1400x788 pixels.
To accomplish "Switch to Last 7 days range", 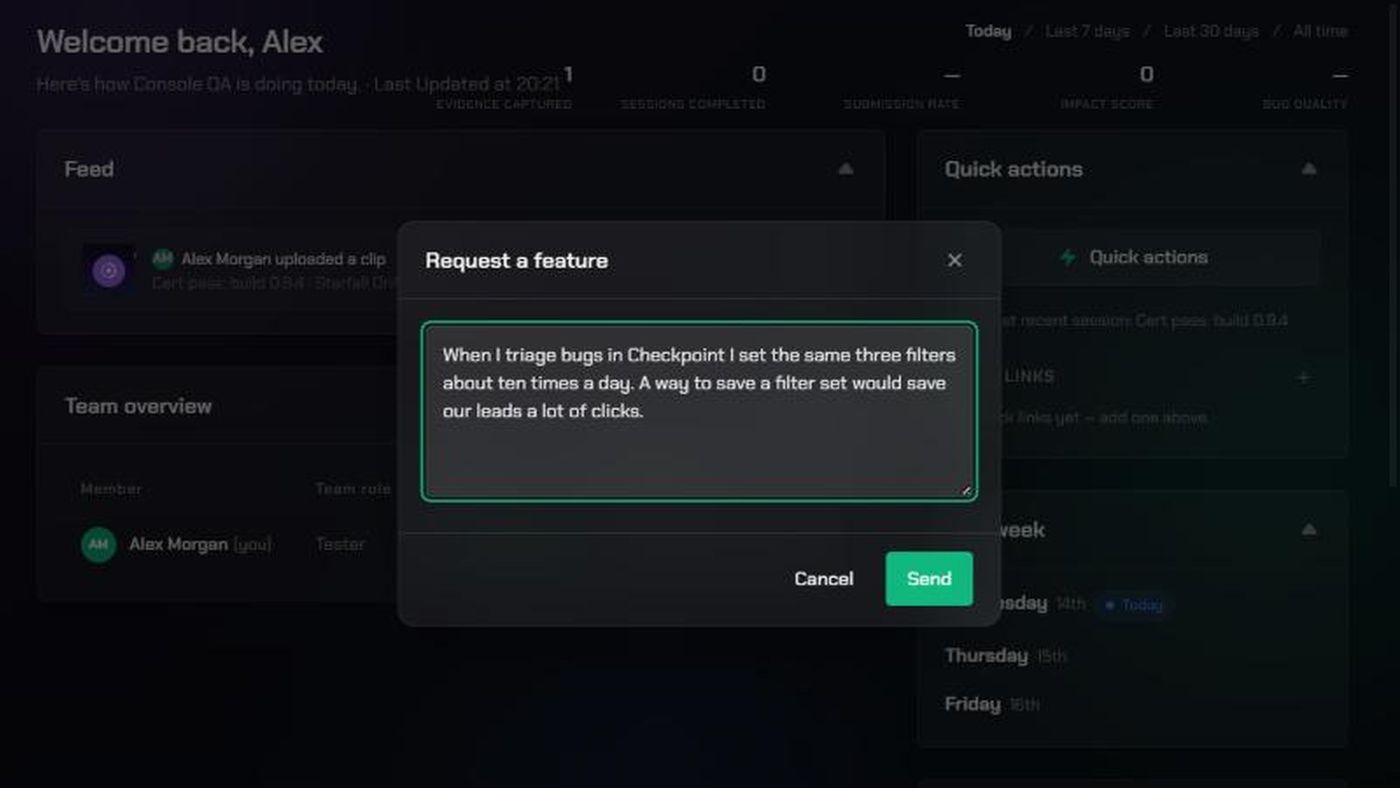I will tap(1087, 31).
